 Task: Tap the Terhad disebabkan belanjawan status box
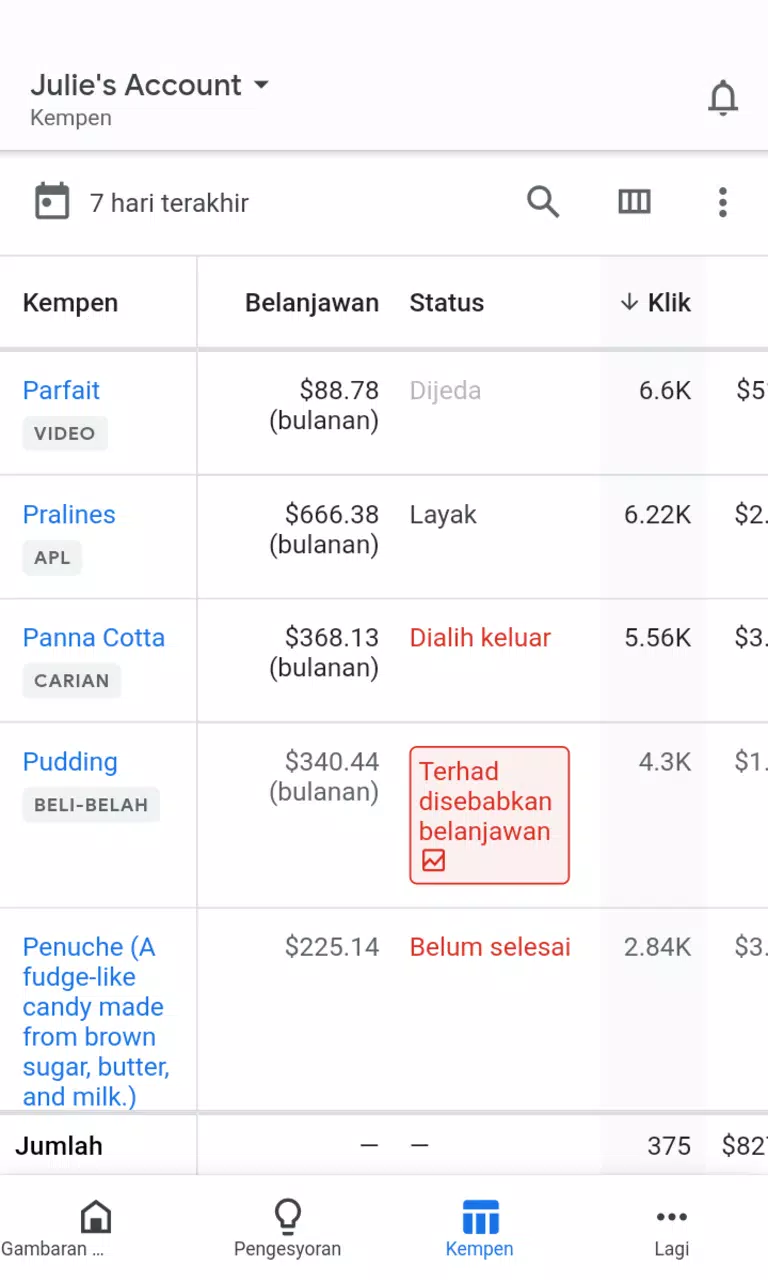(x=489, y=815)
